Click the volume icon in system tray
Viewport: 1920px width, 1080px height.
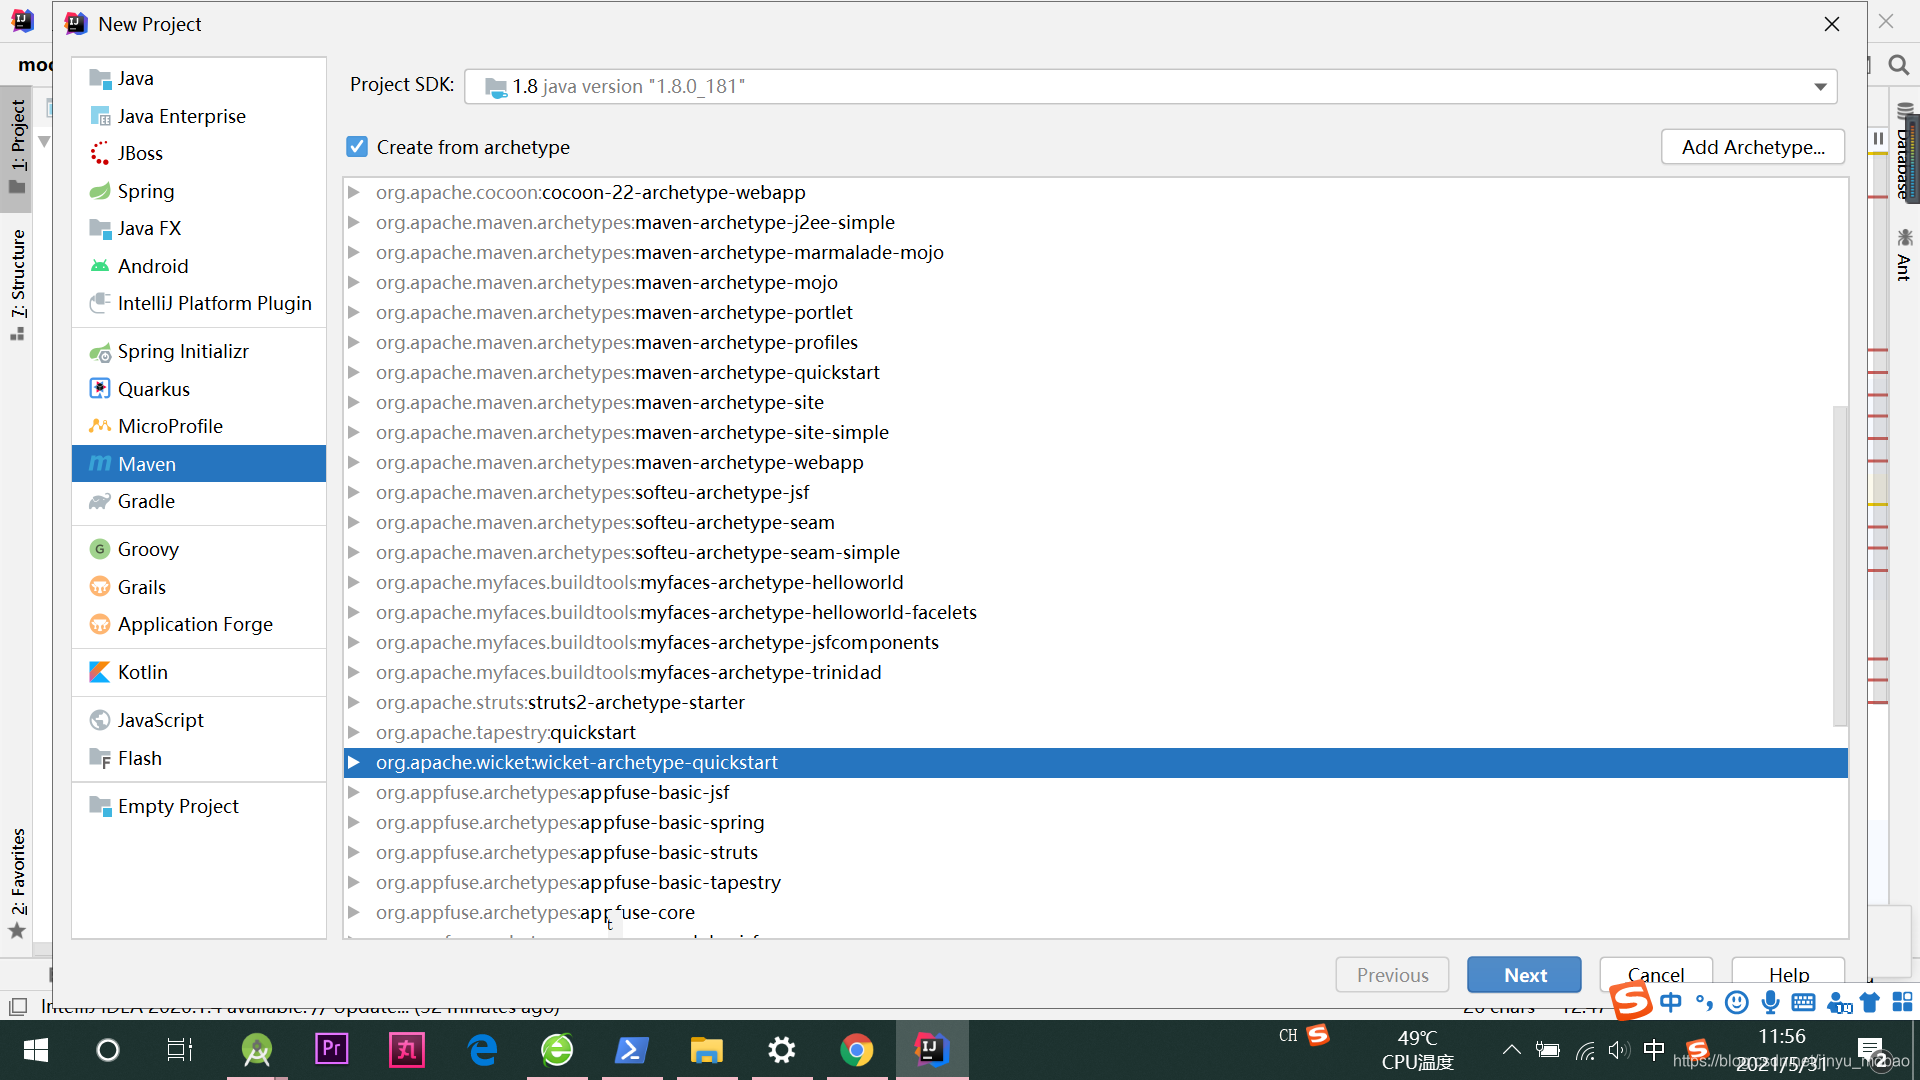(1619, 1050)
